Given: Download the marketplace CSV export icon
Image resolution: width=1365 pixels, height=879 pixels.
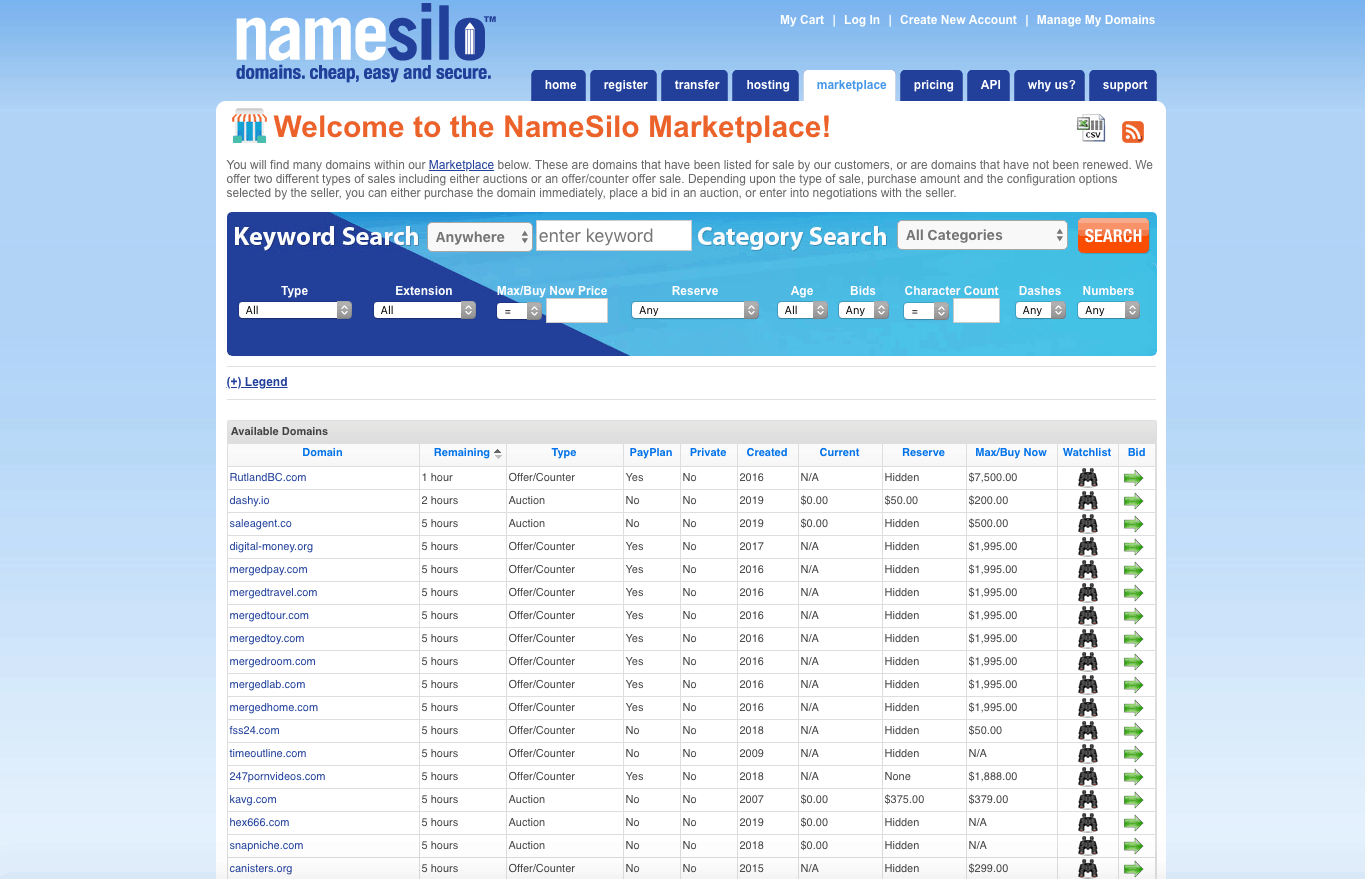Looking at the screenshot, I should (1090, 128).
